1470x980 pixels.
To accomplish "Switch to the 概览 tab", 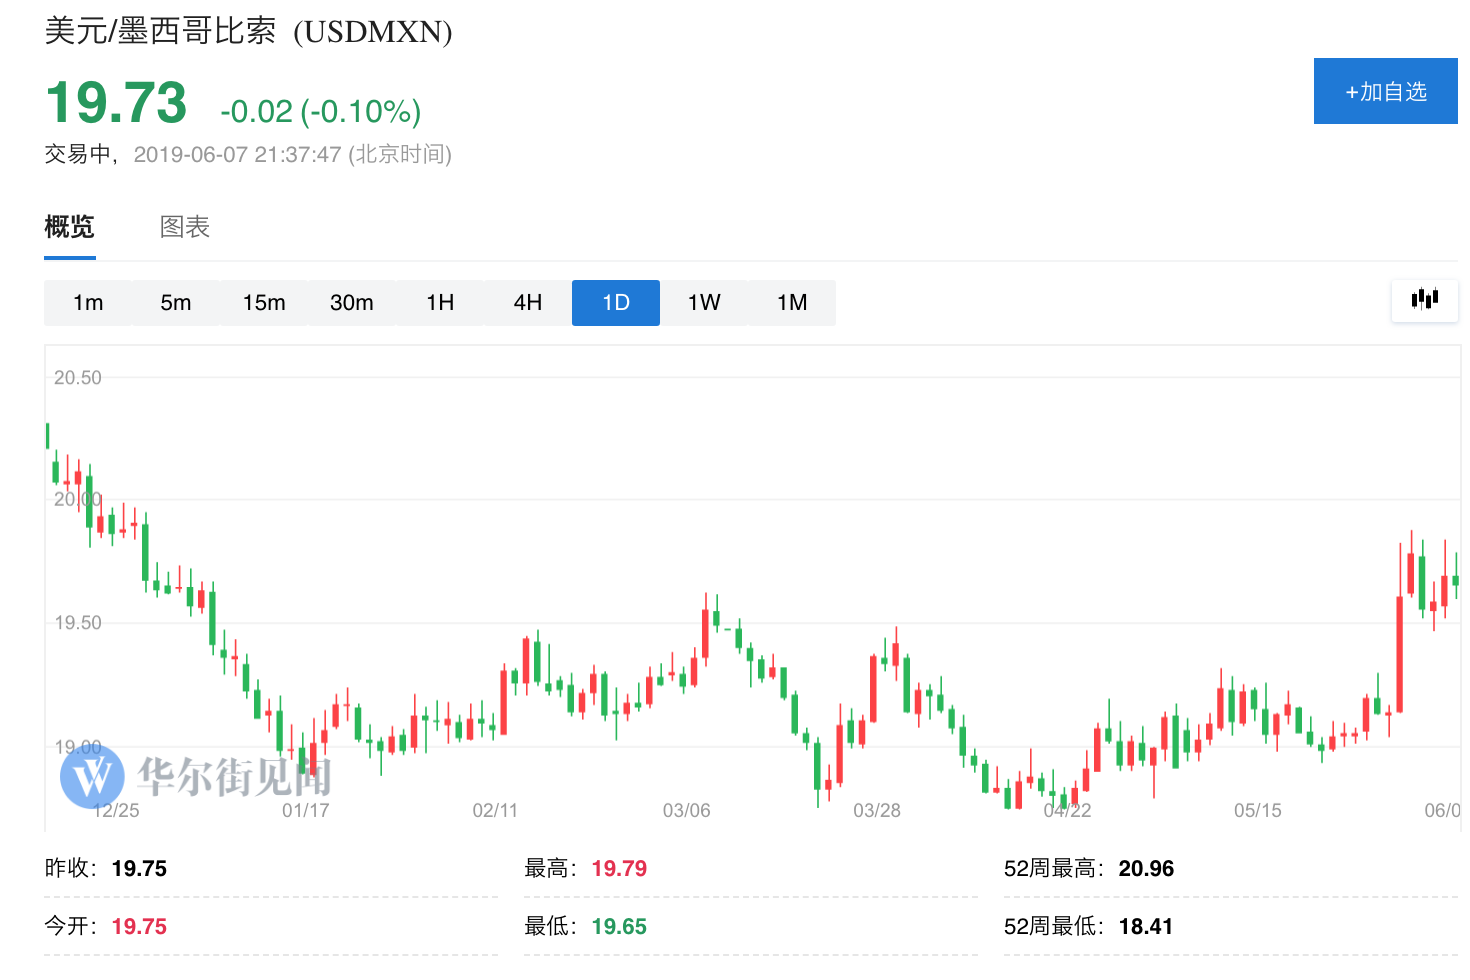I will pyautogui.click(x=70, y=227).
